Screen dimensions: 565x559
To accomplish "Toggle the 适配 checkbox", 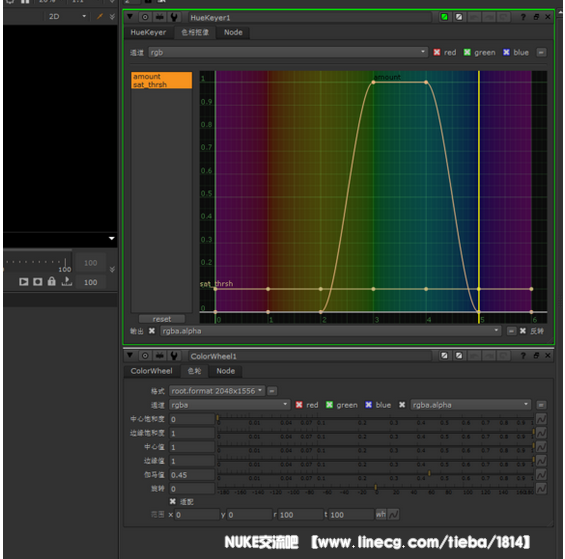I will [x=173, y=502].
